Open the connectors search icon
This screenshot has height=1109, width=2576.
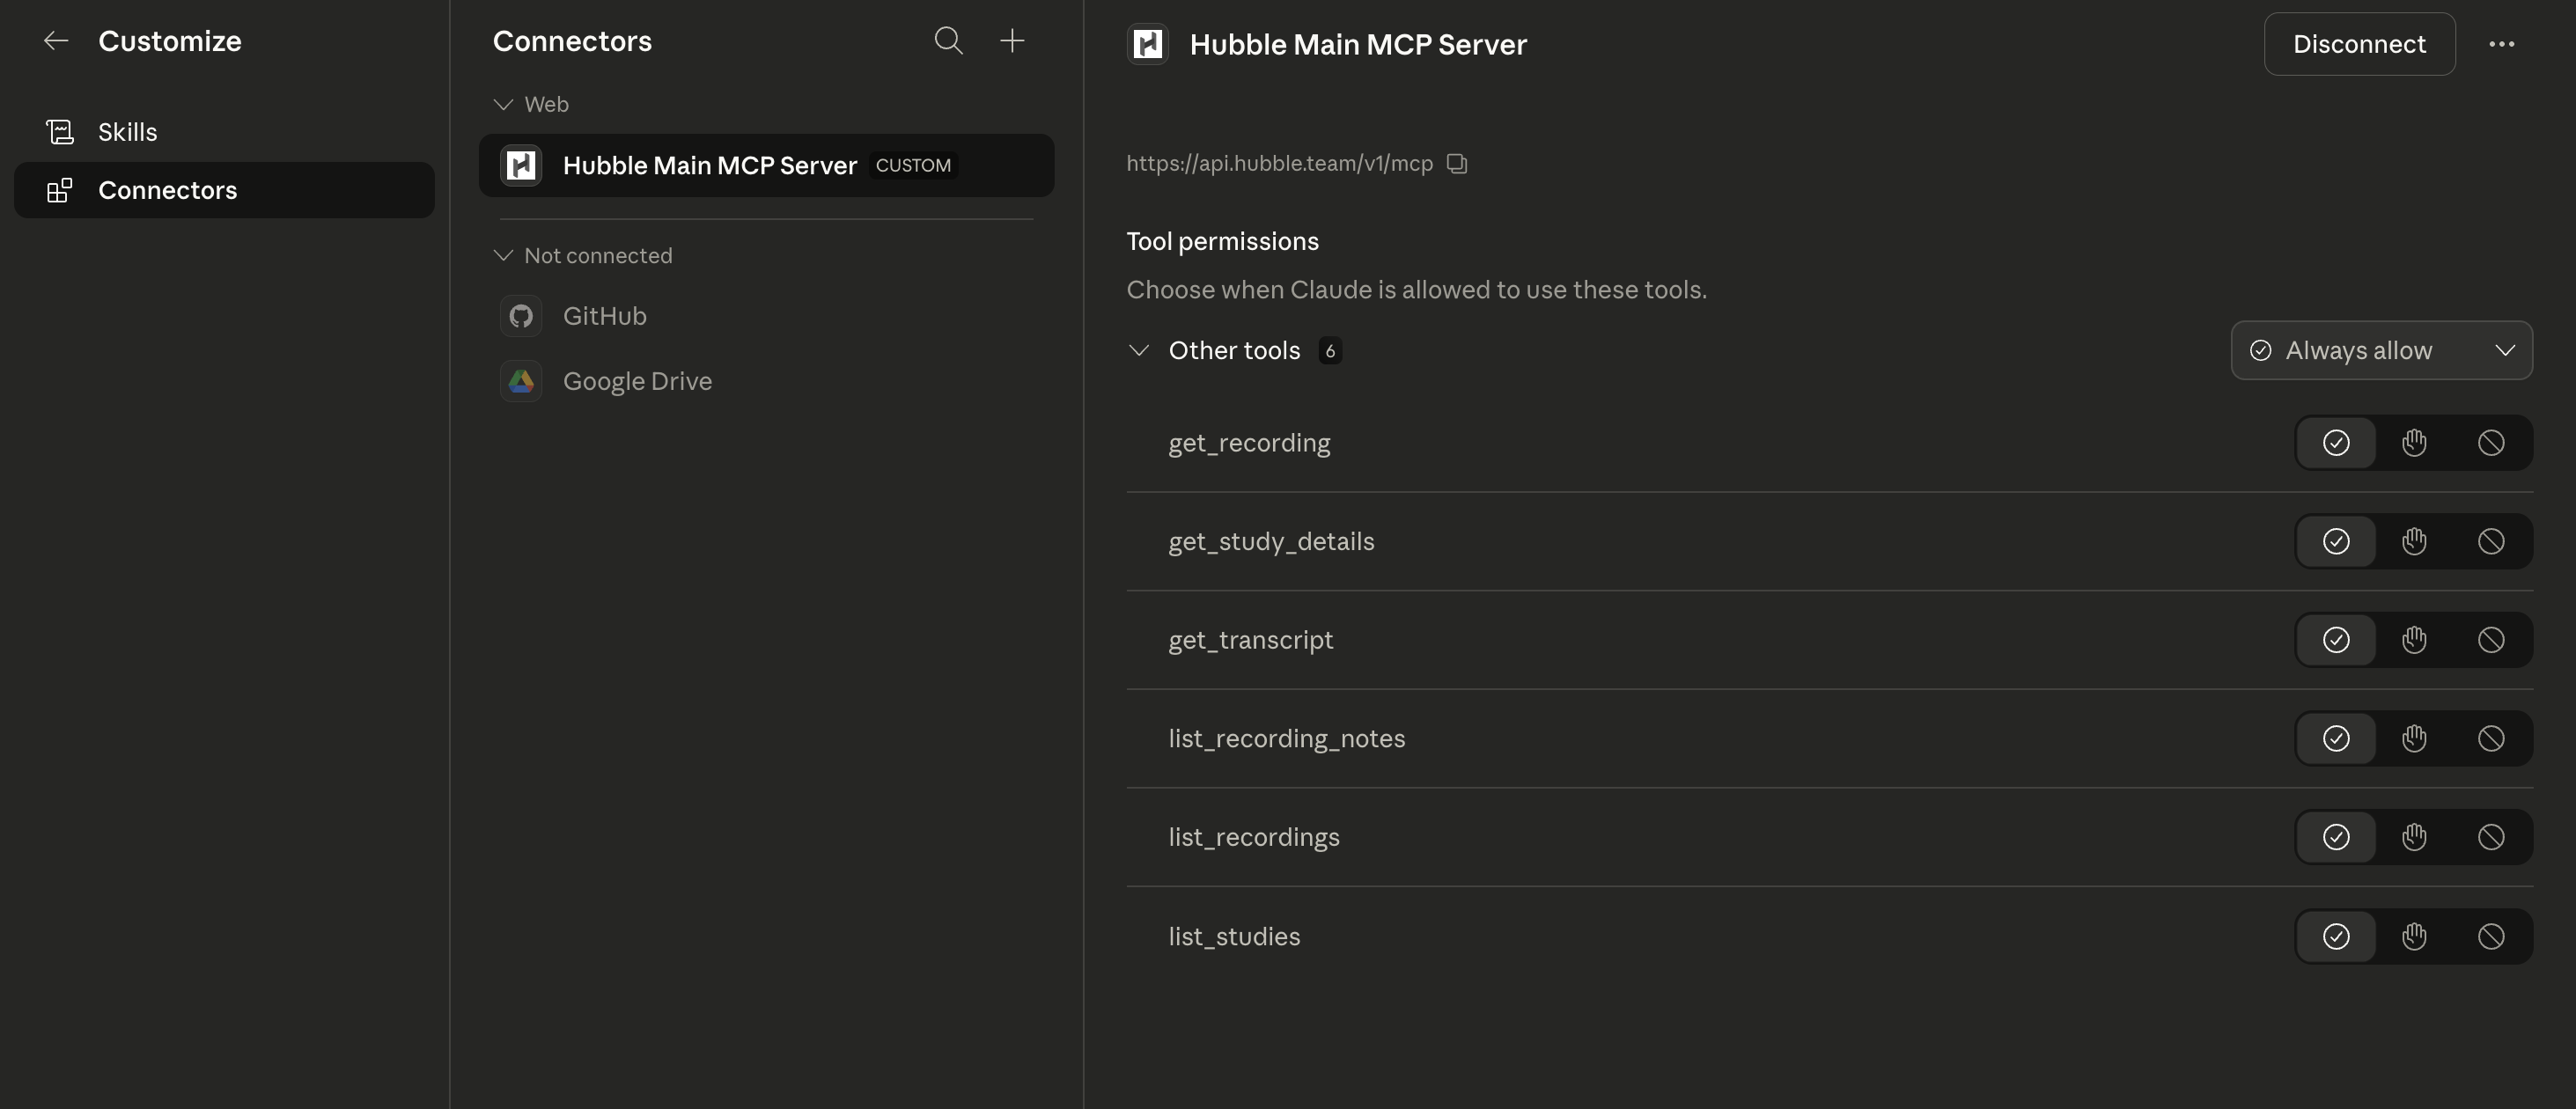pyautogui.click(x=948, y=41)
